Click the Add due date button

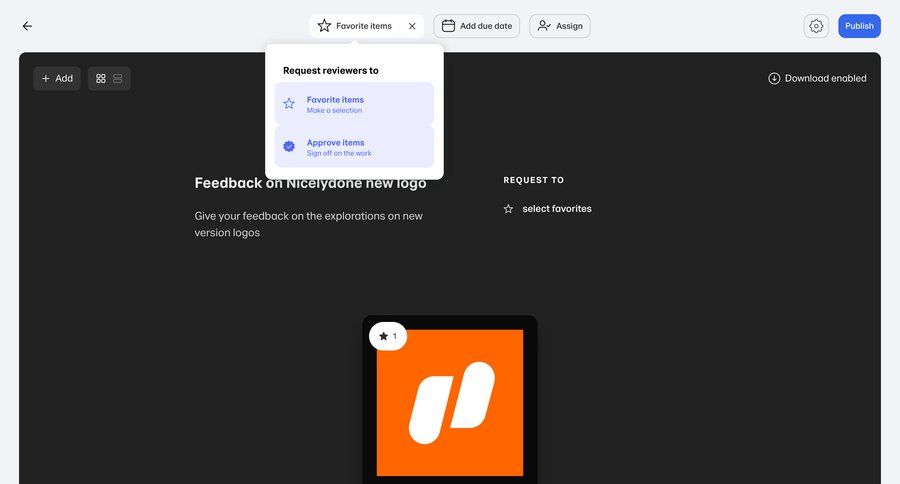(x=476, y=26)
